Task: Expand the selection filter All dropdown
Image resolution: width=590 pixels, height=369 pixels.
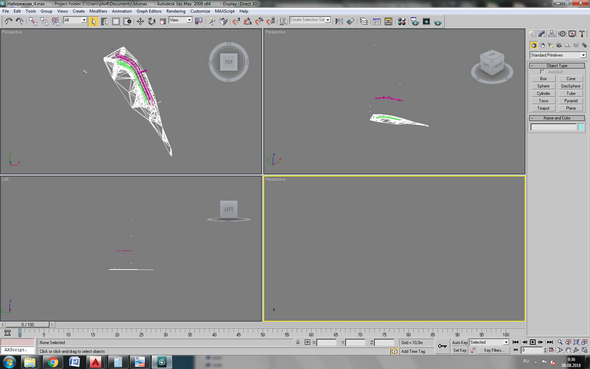Action: [x=75, y=20]
